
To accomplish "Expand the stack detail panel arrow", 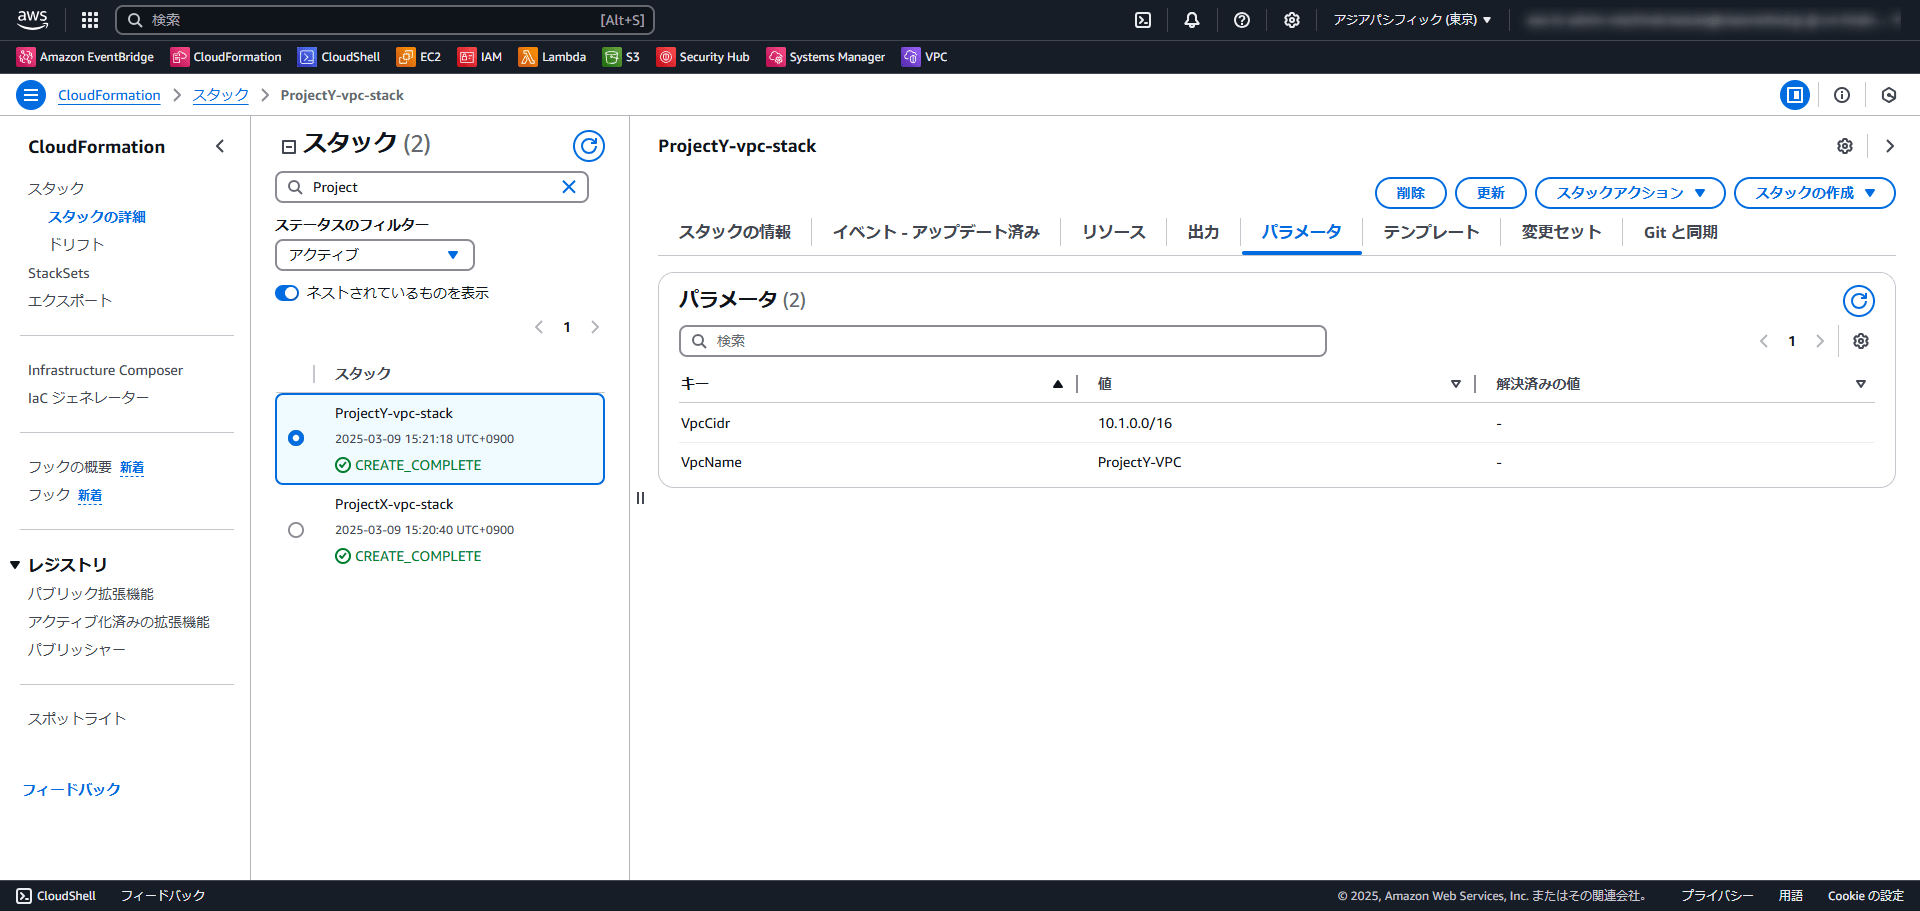I will point(1890,146).
